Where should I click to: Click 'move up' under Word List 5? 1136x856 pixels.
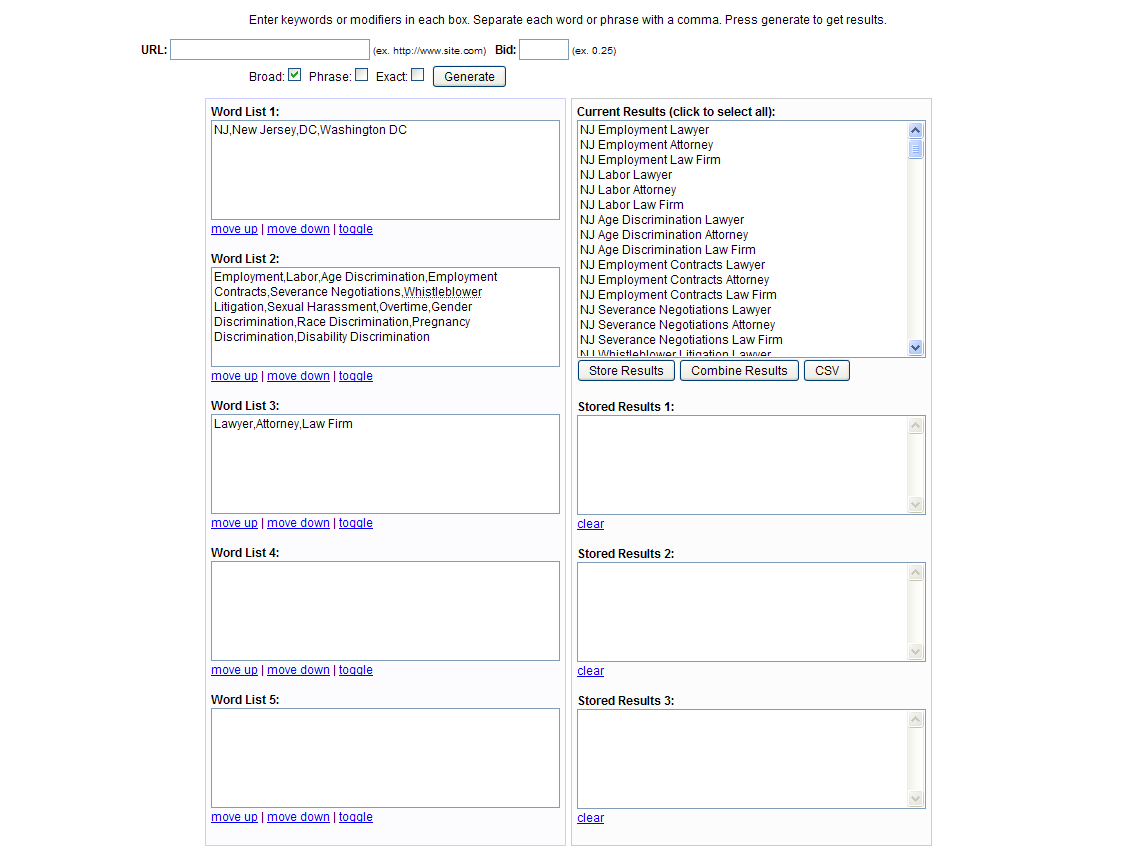(x=234, y=817)
